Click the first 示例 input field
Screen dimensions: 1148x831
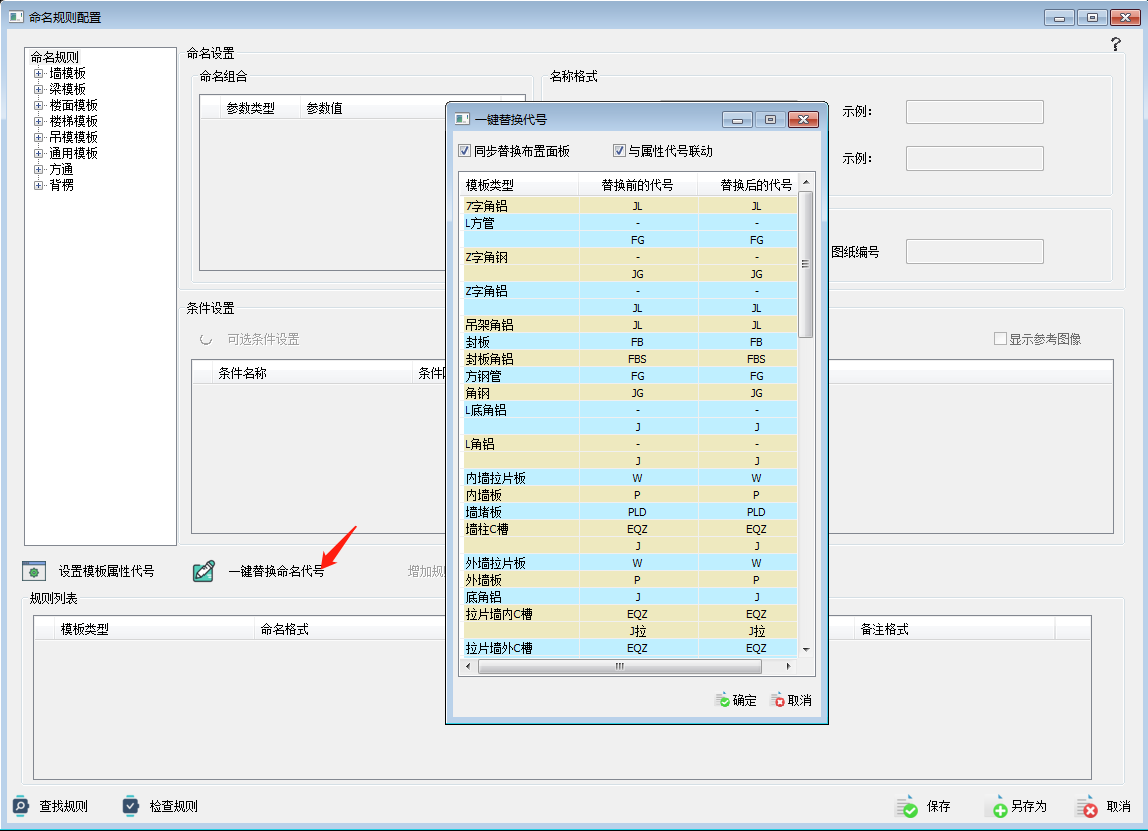[974, 112]
